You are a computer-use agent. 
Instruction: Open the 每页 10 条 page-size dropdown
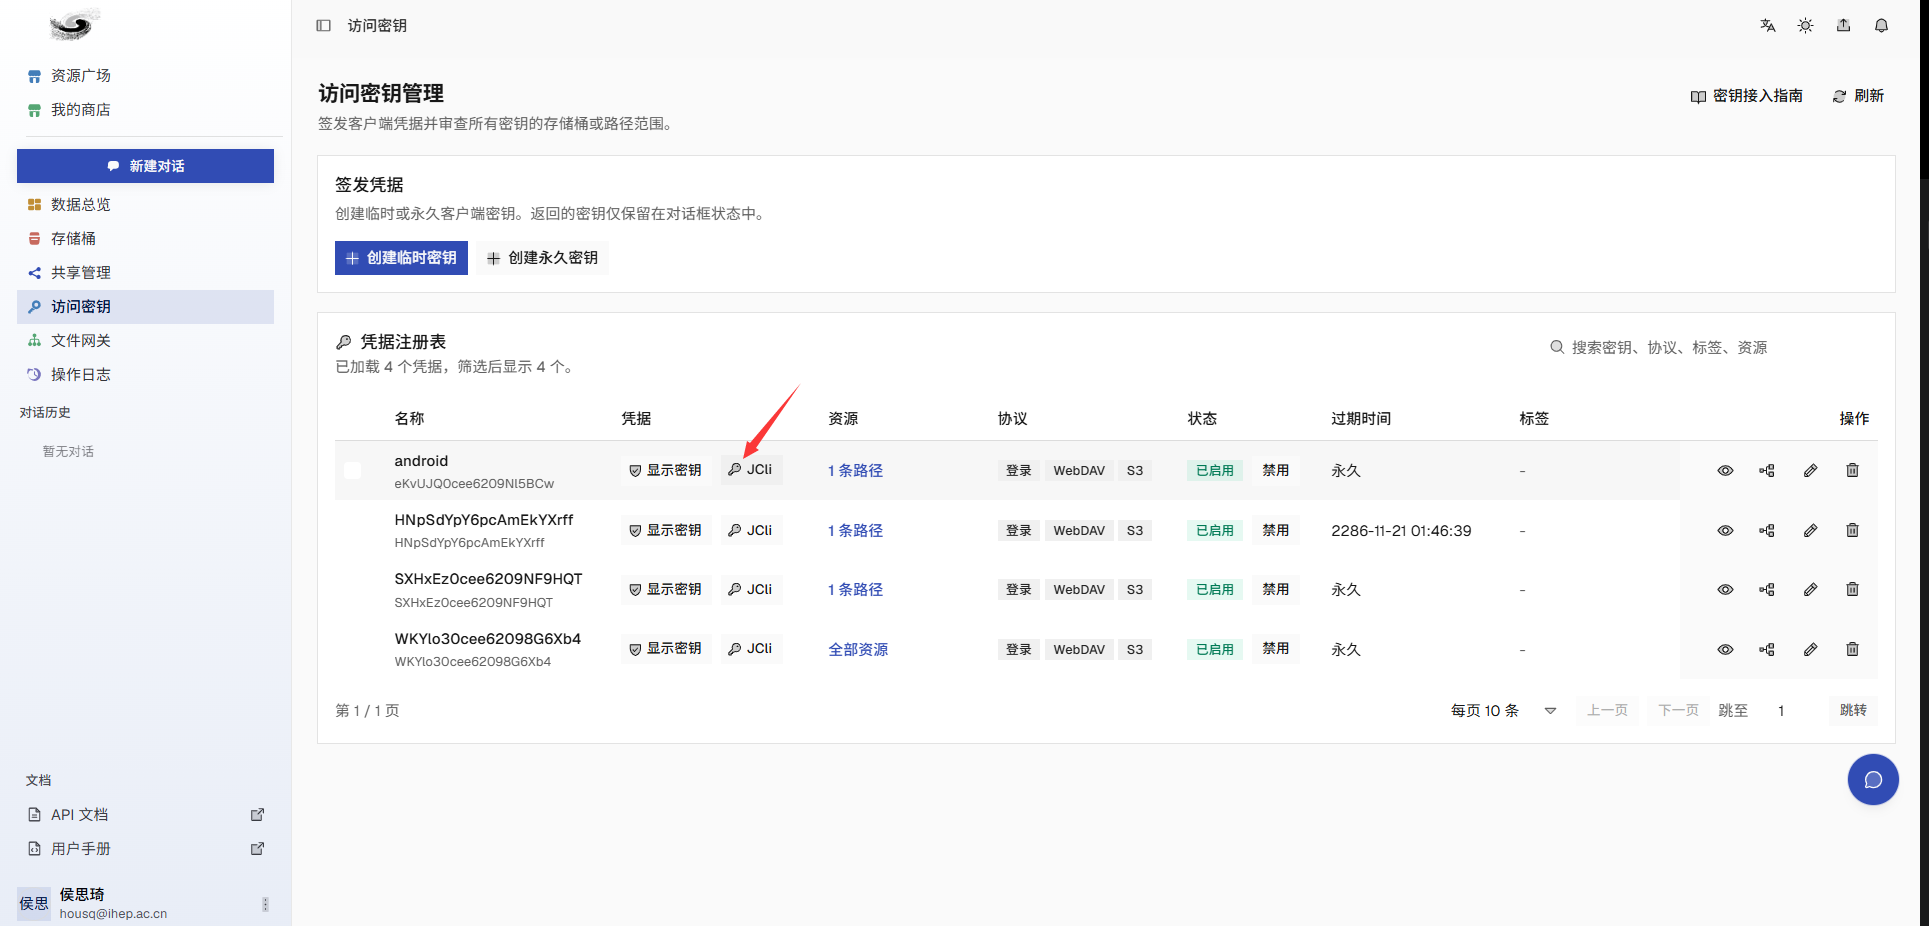pos(1504,711)
